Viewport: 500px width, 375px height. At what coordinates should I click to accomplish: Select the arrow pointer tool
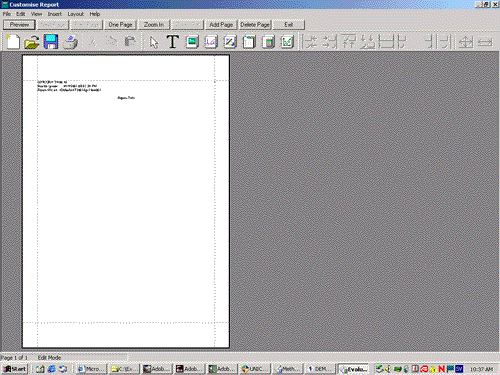(154, 42)
